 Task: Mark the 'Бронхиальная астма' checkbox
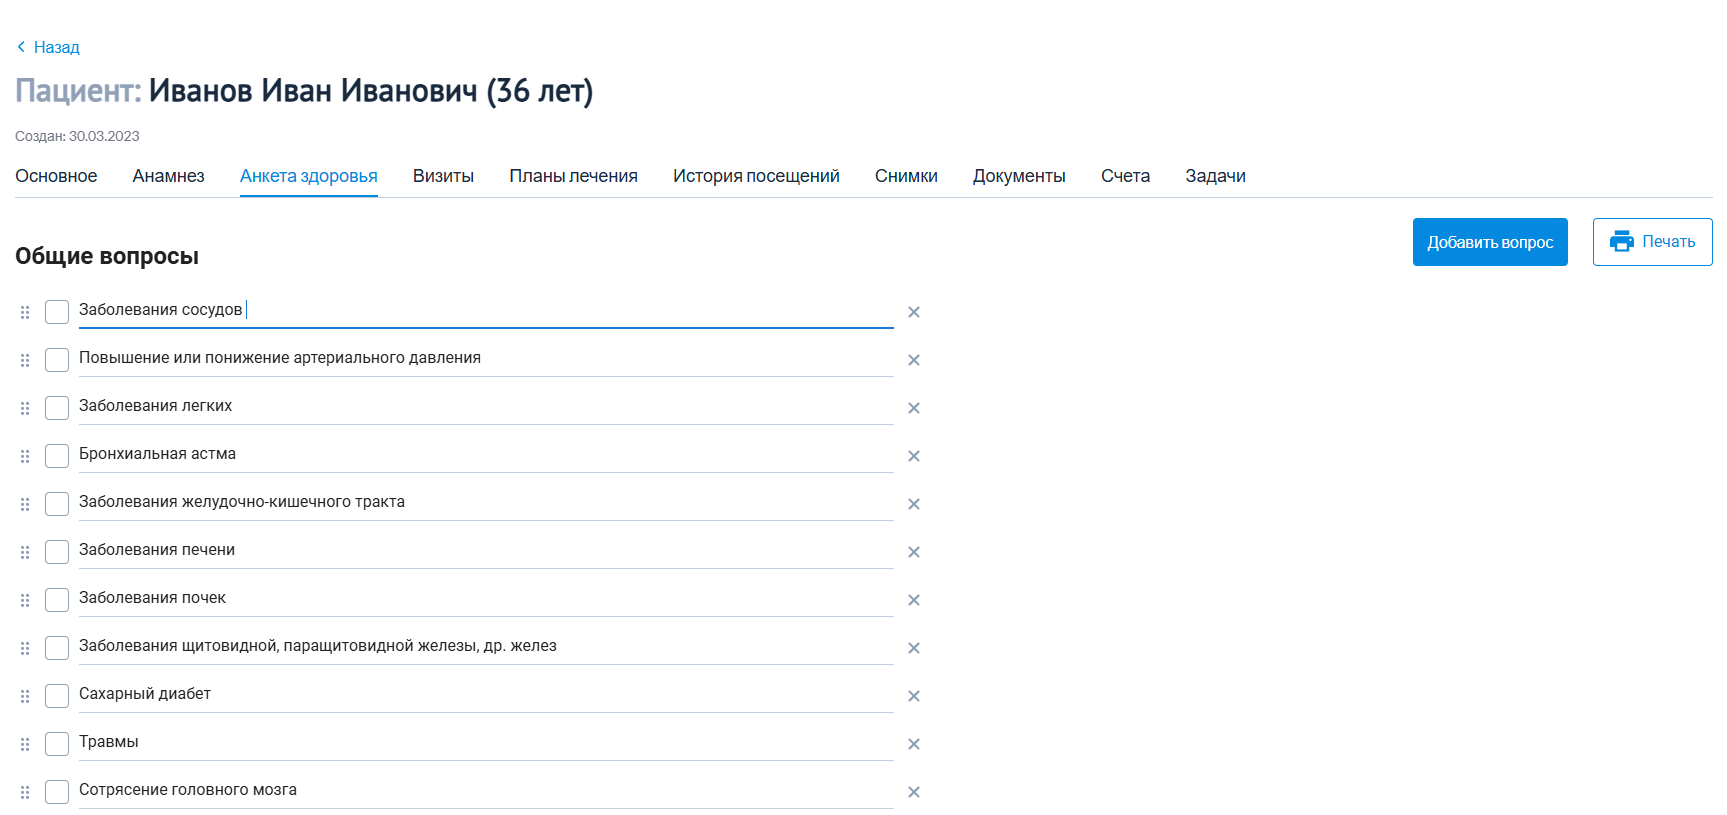click(x=57, y=456)
